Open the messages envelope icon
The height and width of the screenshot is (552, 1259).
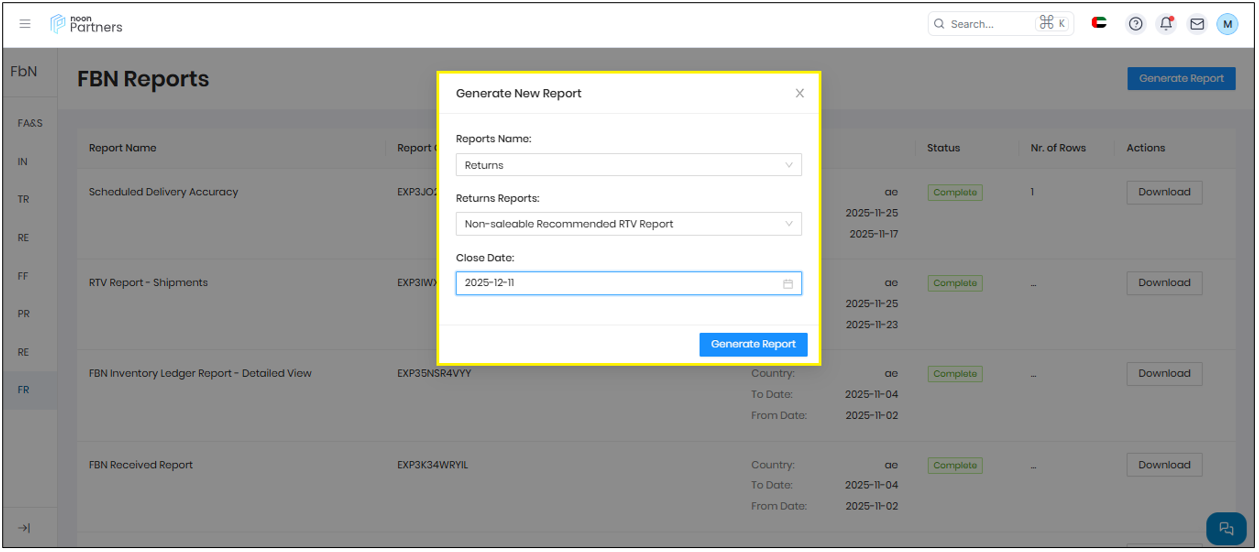[1196, 24]
